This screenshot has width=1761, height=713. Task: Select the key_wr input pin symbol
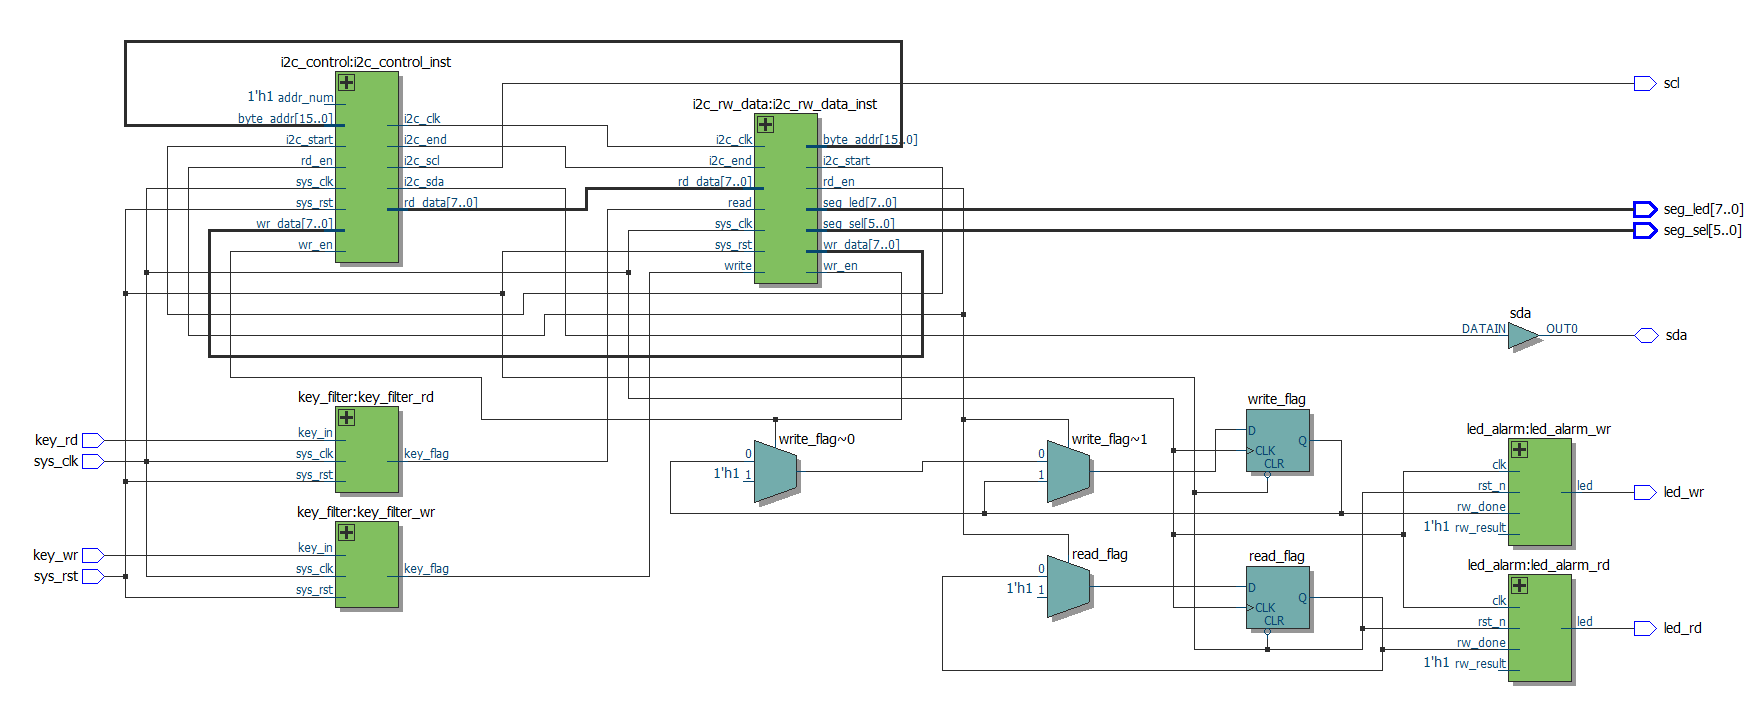click(93, 555)
